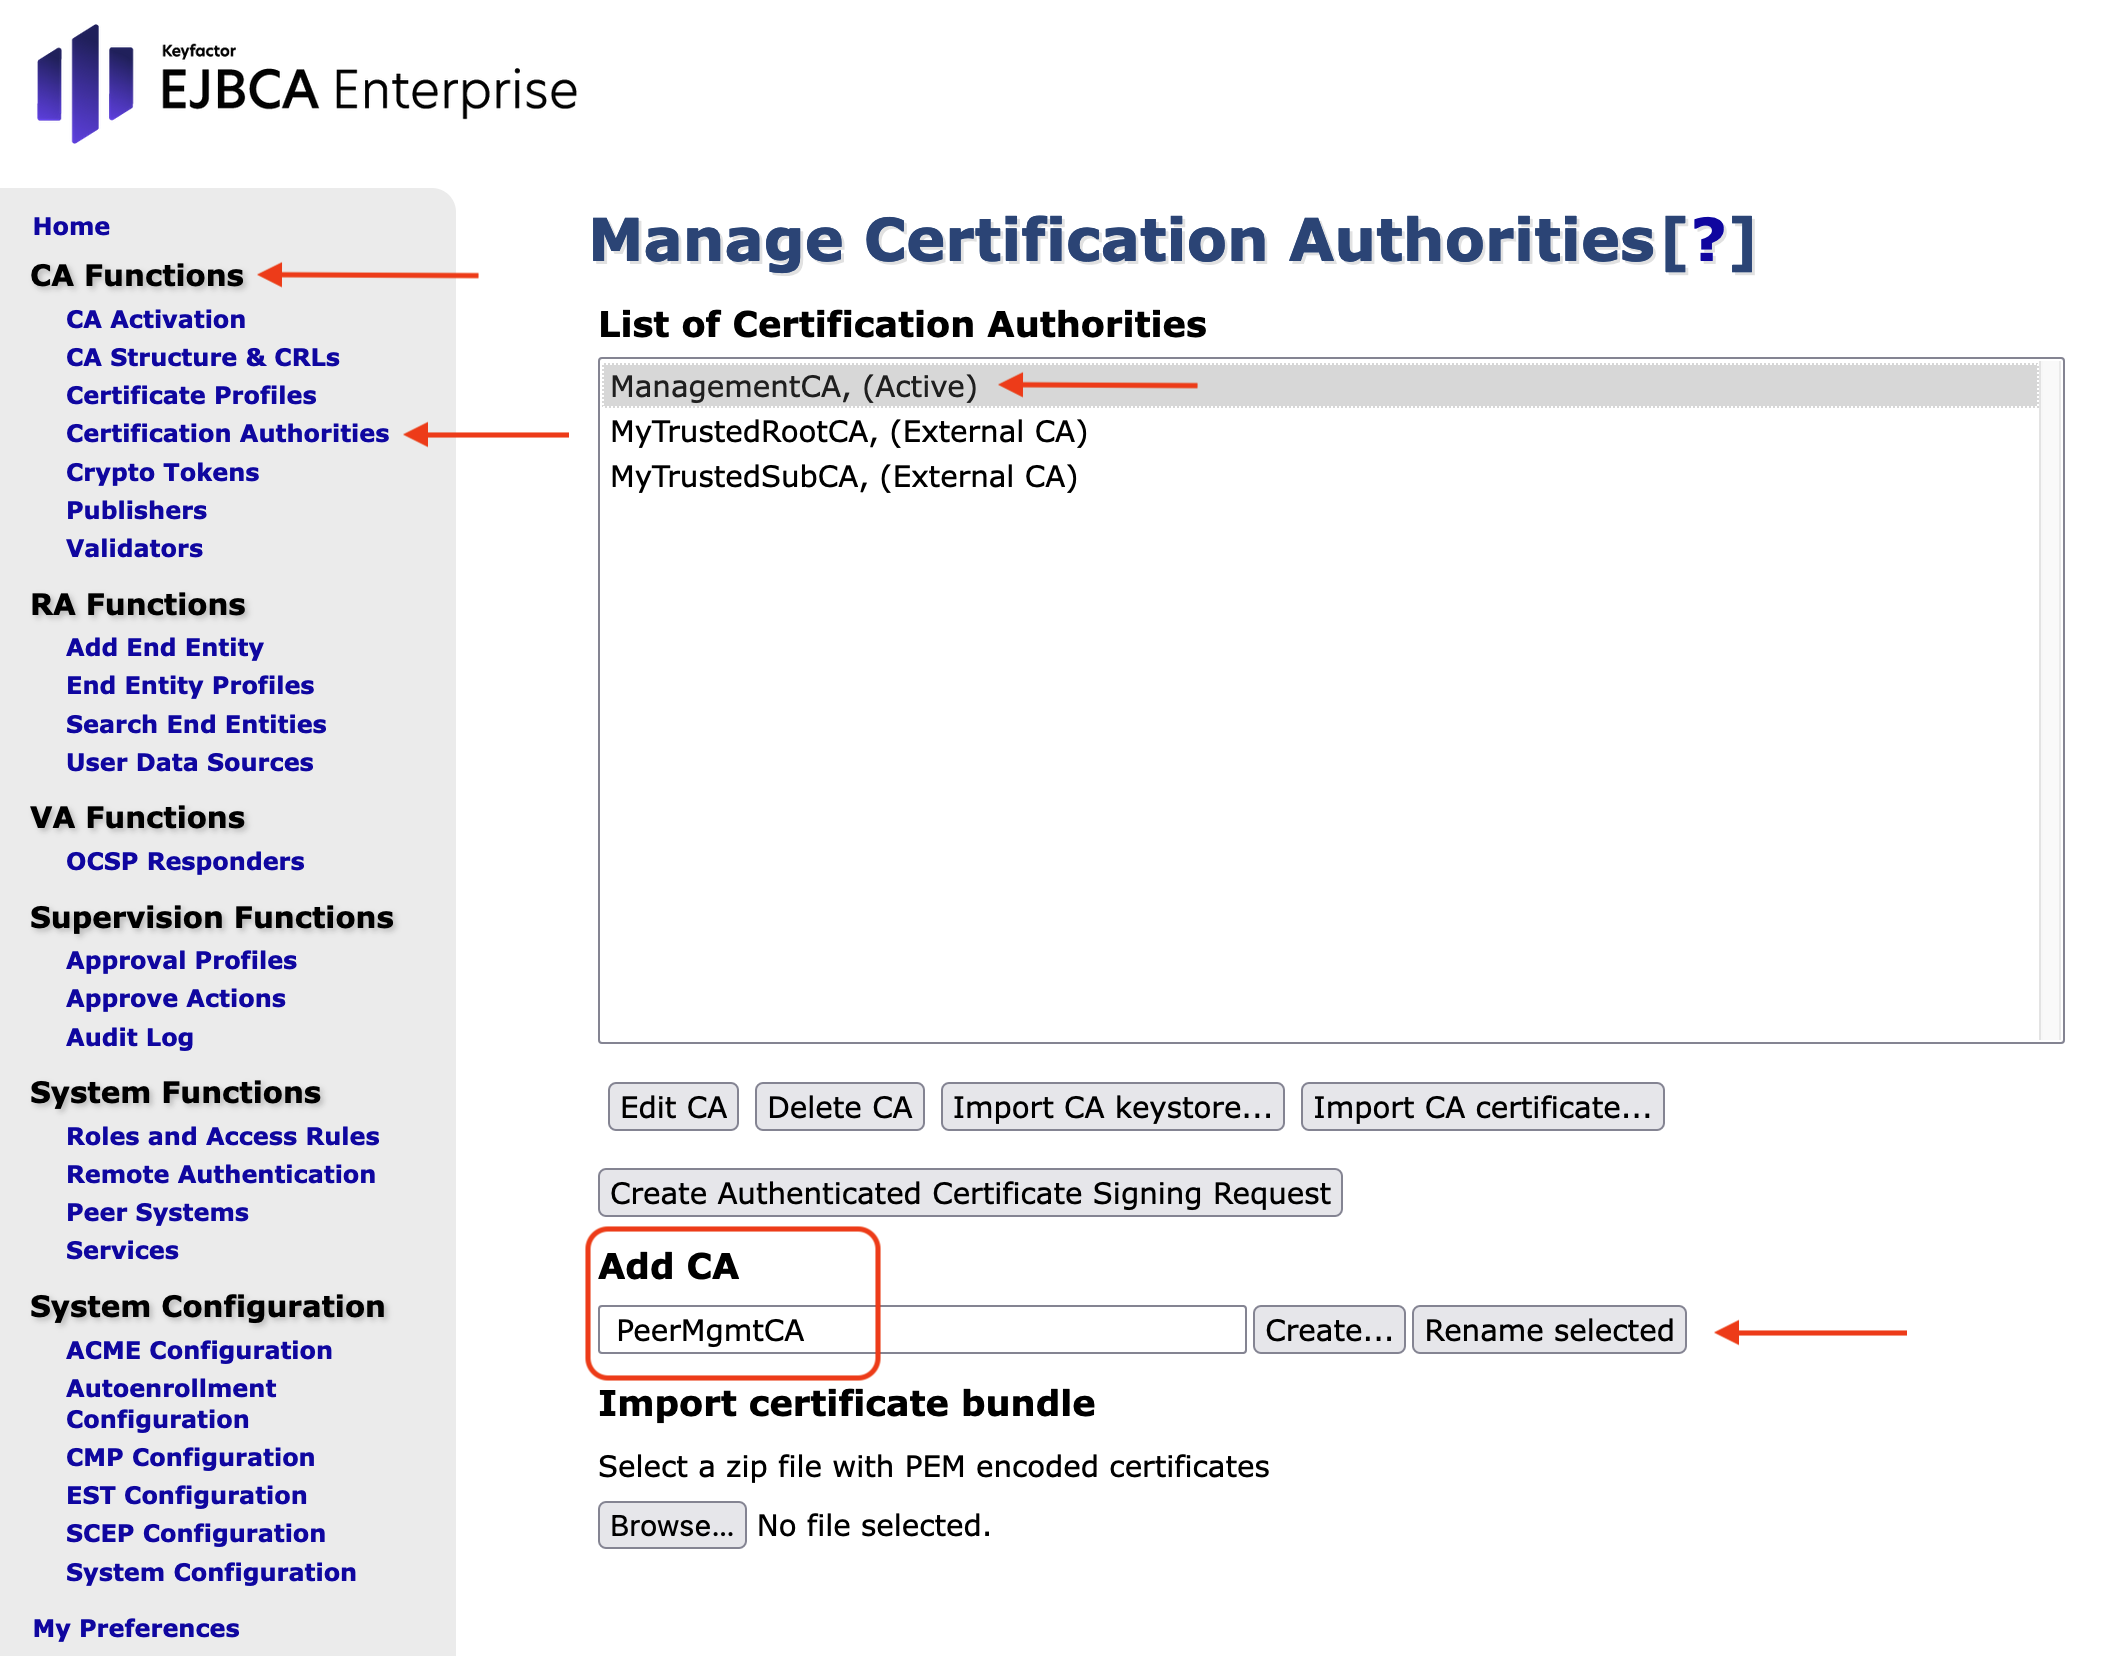This screenshot has width=2110, height=1656.
Task: Create Authenticated Certificate Signing Request
Action: 969,1193
